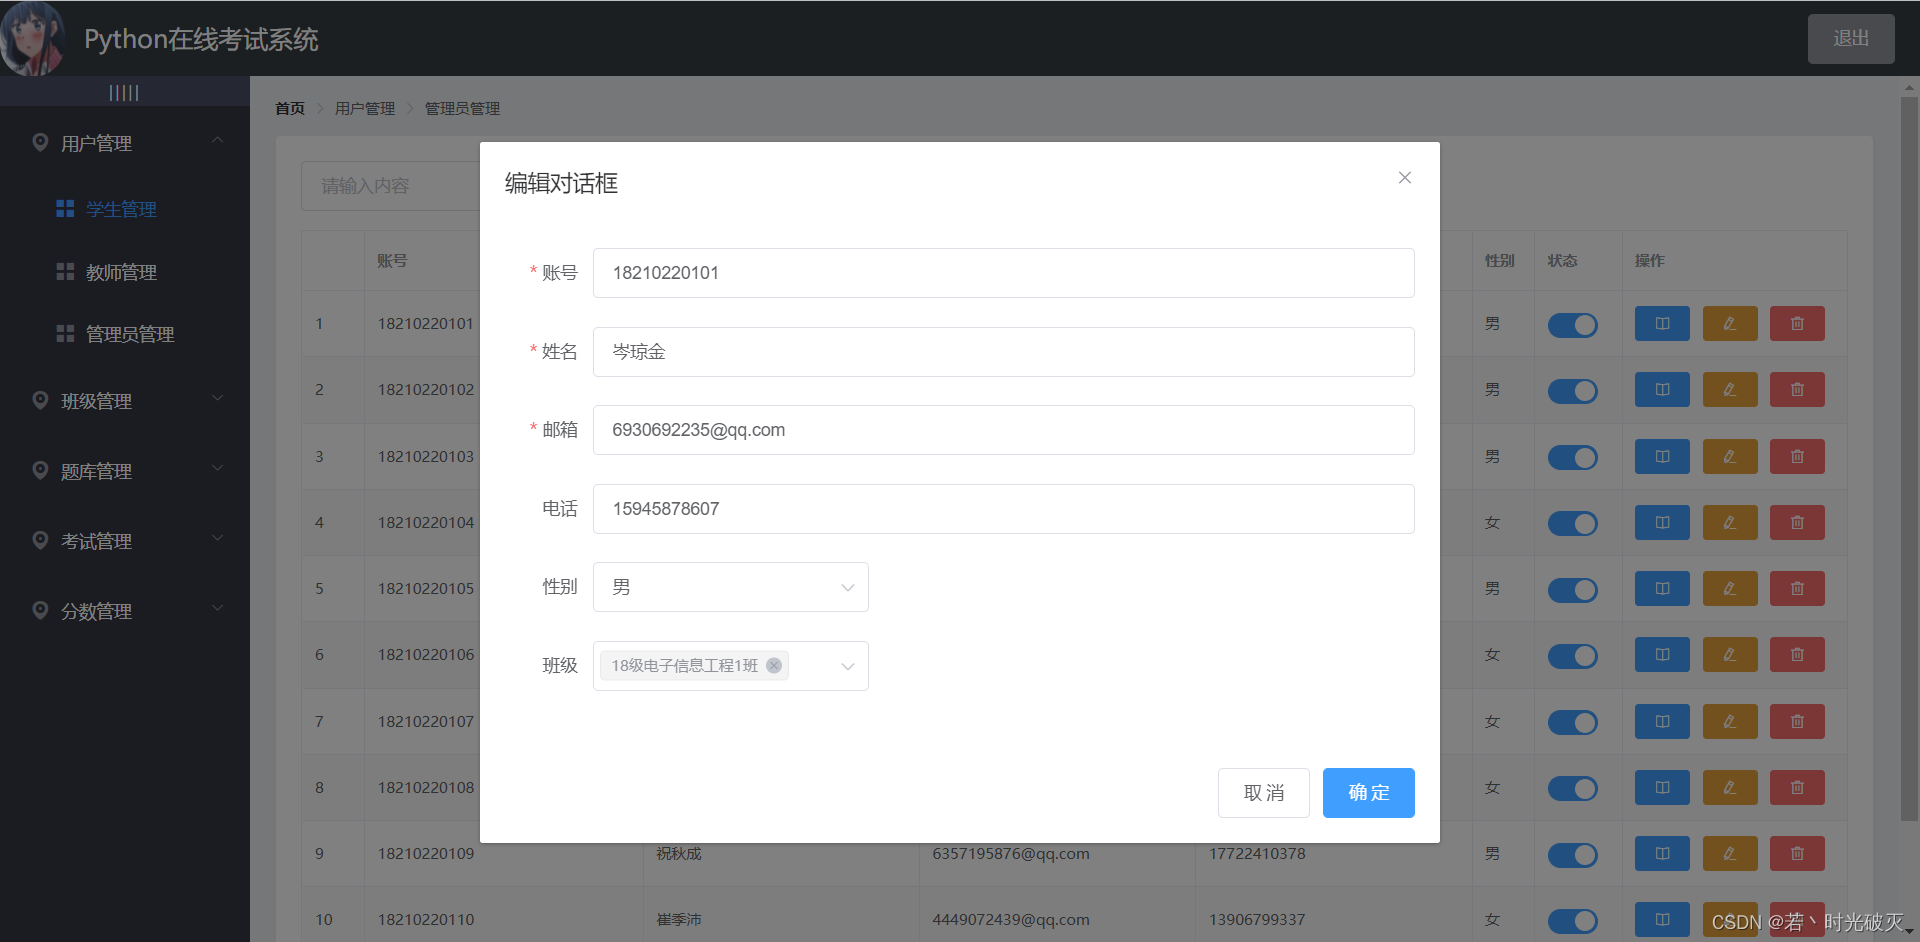Edit row 18210220105 pencil icon
The height and width of the screenshot is (942, 1920).
coord(1730,589)
